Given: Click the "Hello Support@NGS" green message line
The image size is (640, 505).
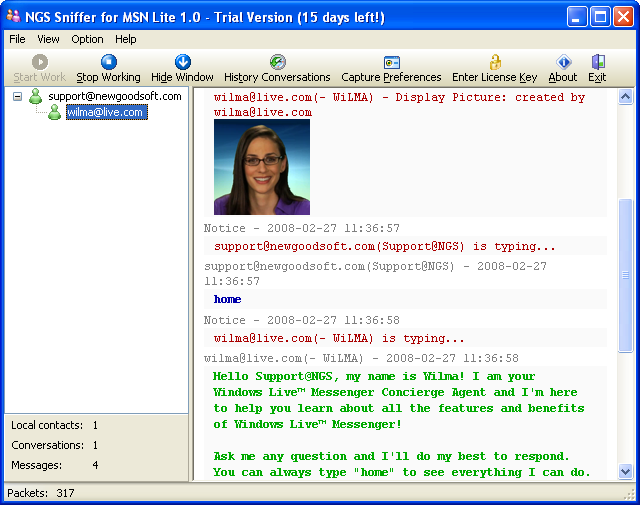Looking at the screenshot, I should [374, 376].
